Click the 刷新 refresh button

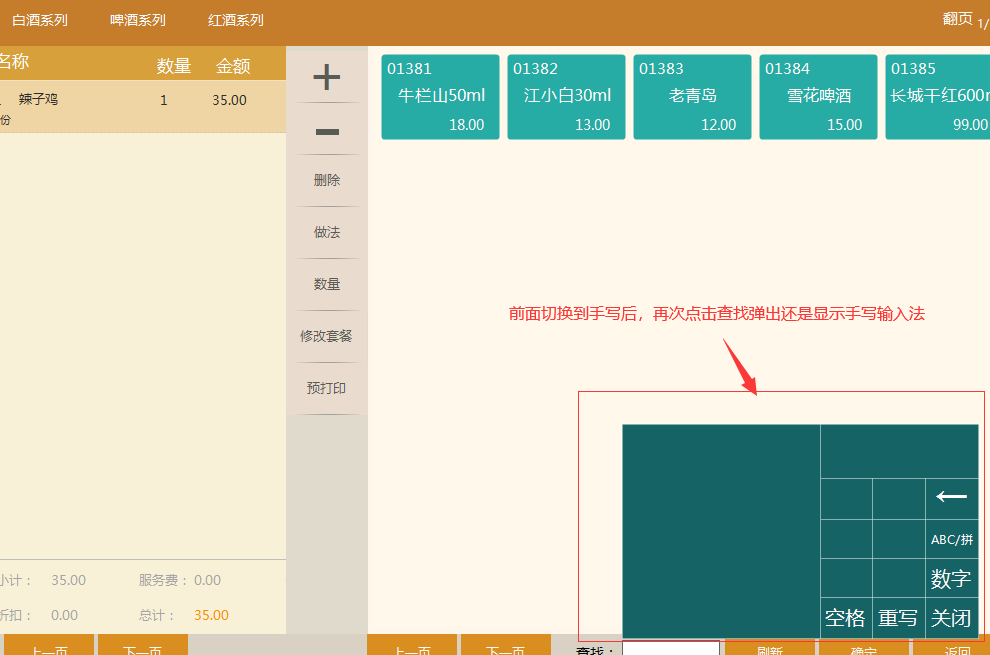(x=770, y=649)
